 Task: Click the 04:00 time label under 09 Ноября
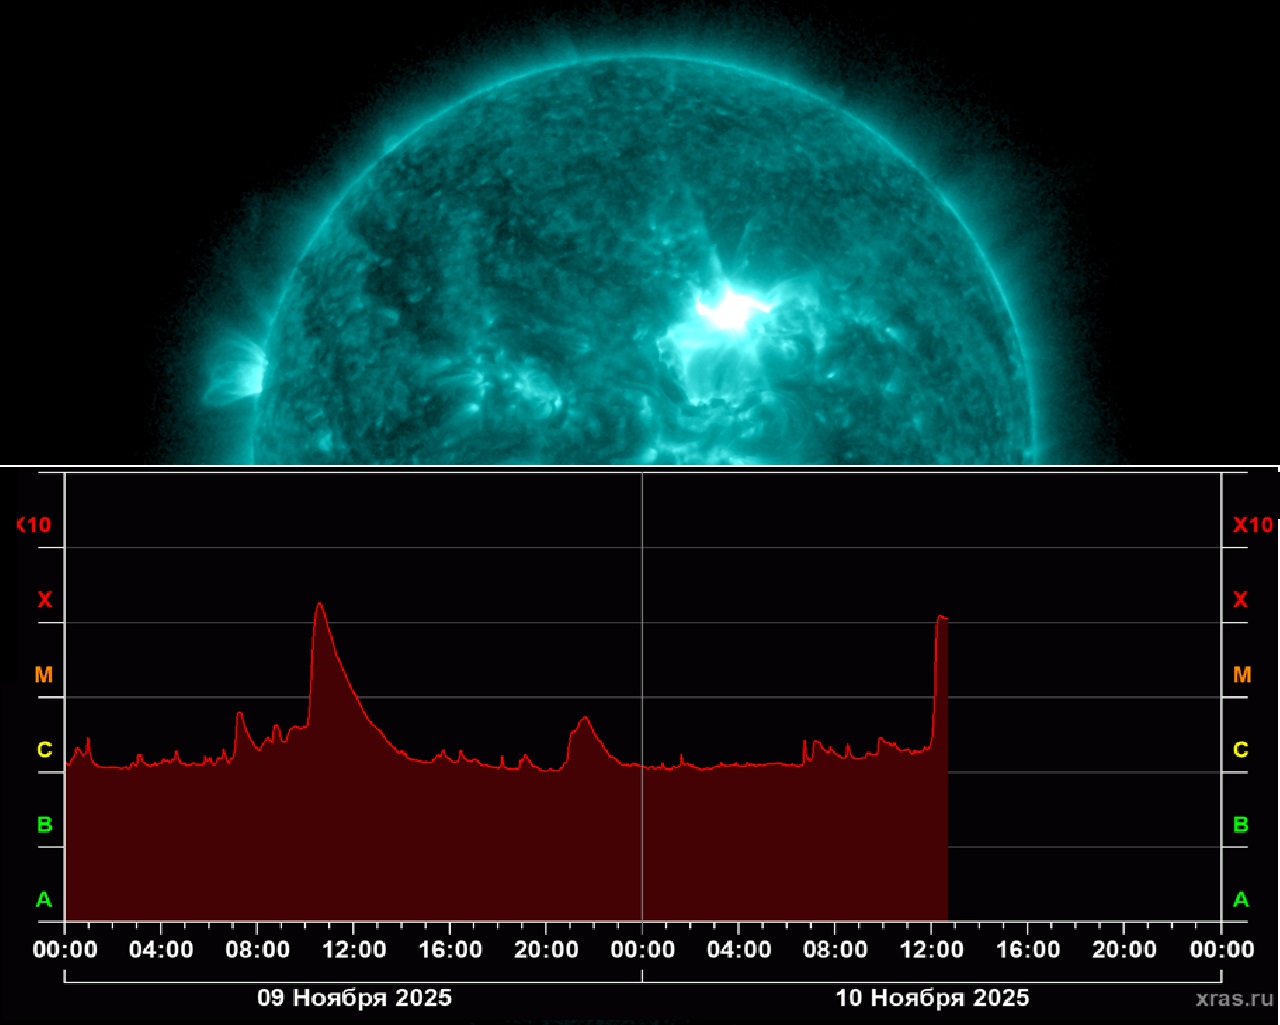point(161,949)
